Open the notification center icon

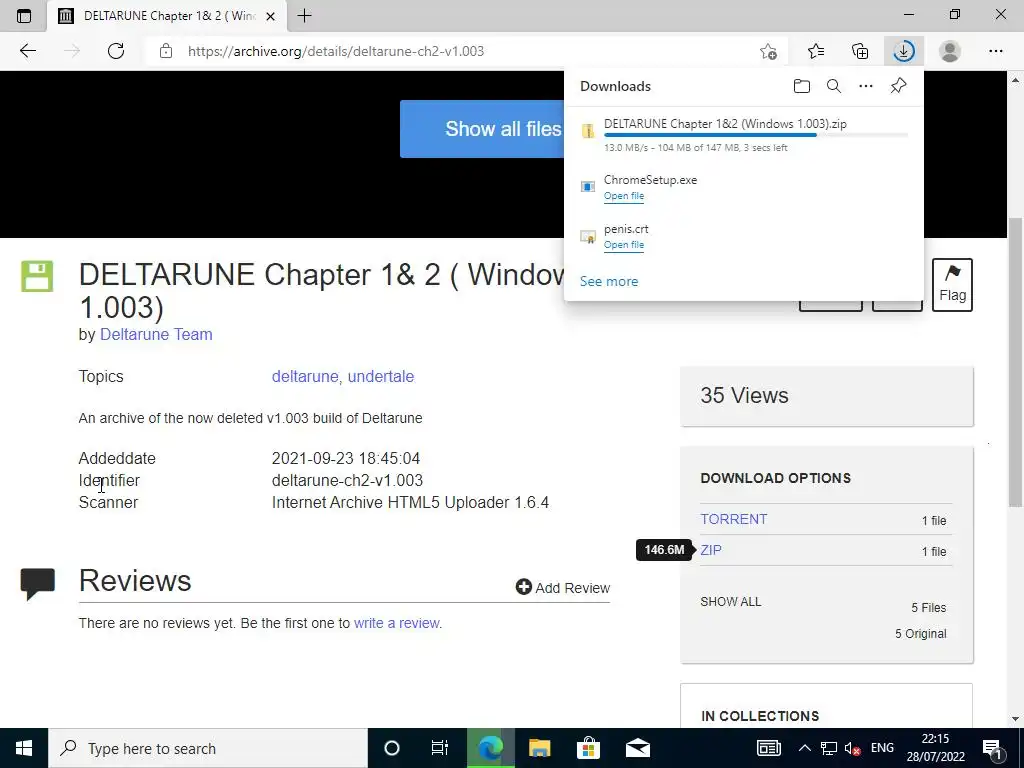tap(993, 748)
